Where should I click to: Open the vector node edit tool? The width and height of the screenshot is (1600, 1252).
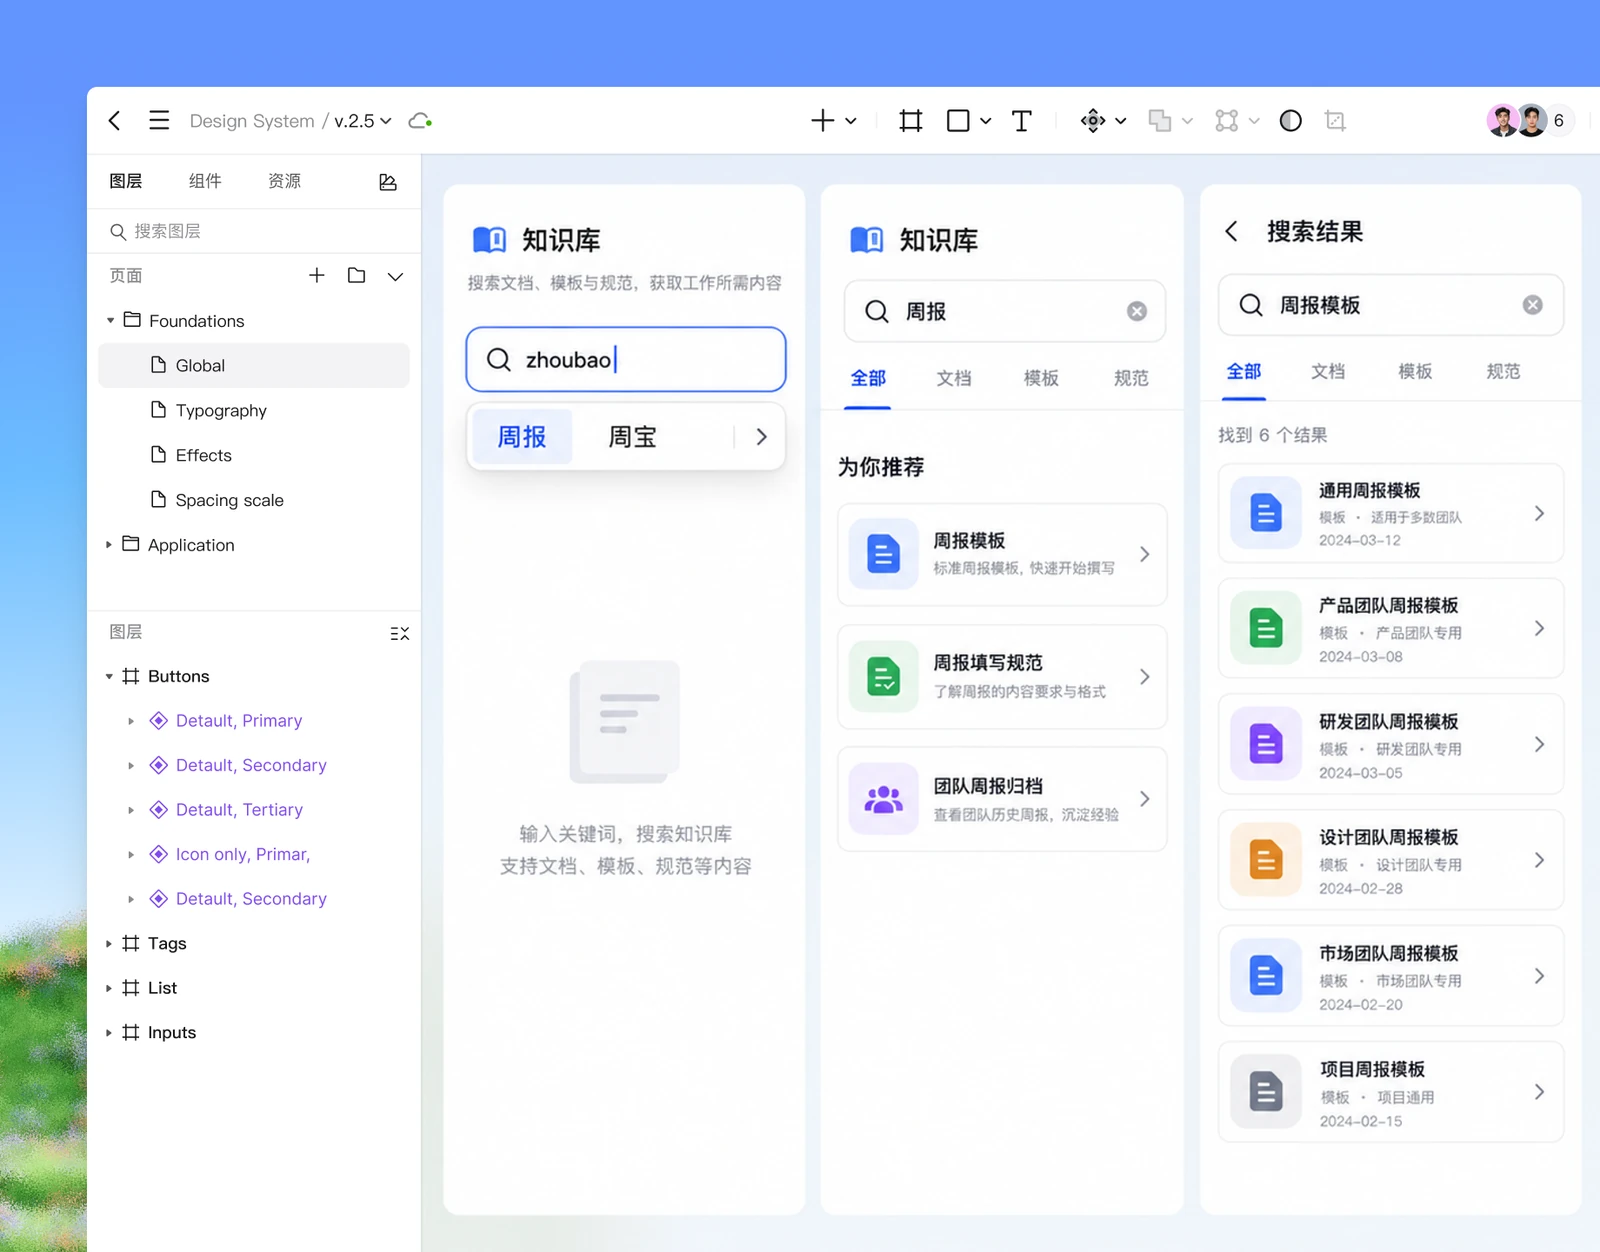pos(1227,121)
